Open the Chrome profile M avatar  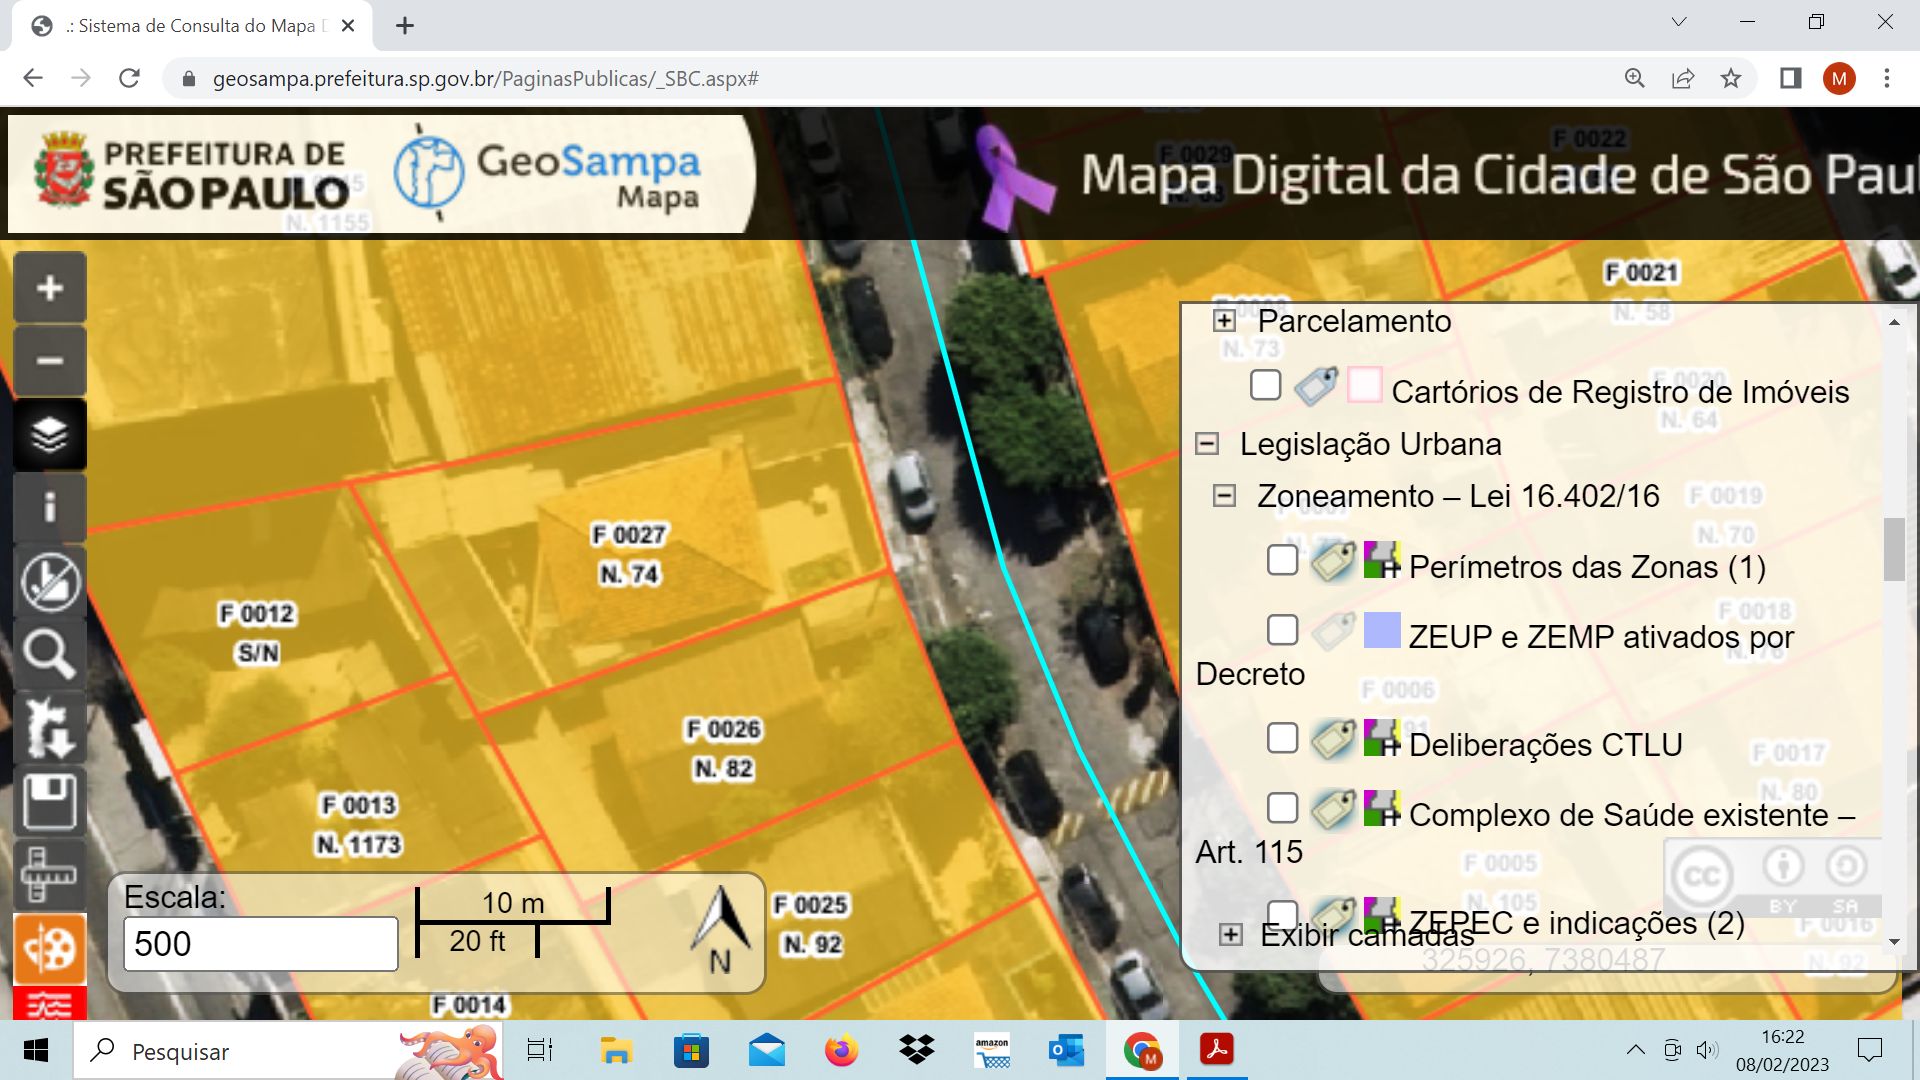point(1839,78)
